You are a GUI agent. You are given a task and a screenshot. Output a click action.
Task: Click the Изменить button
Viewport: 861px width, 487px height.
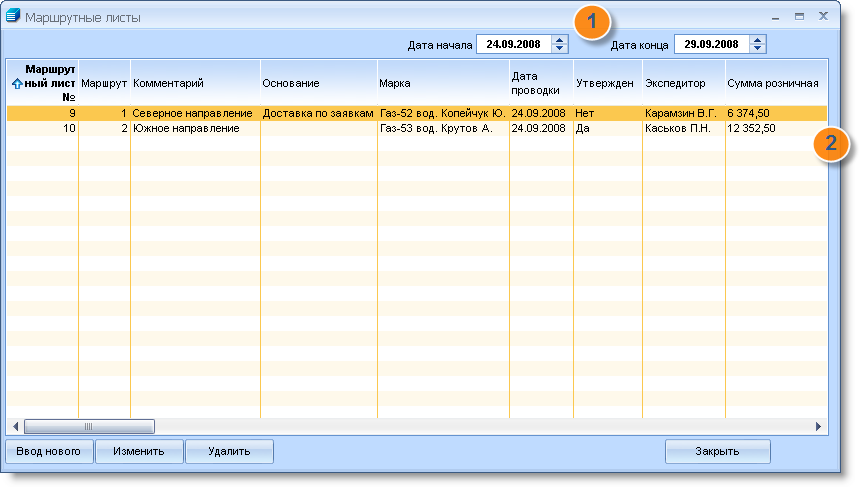139,451
